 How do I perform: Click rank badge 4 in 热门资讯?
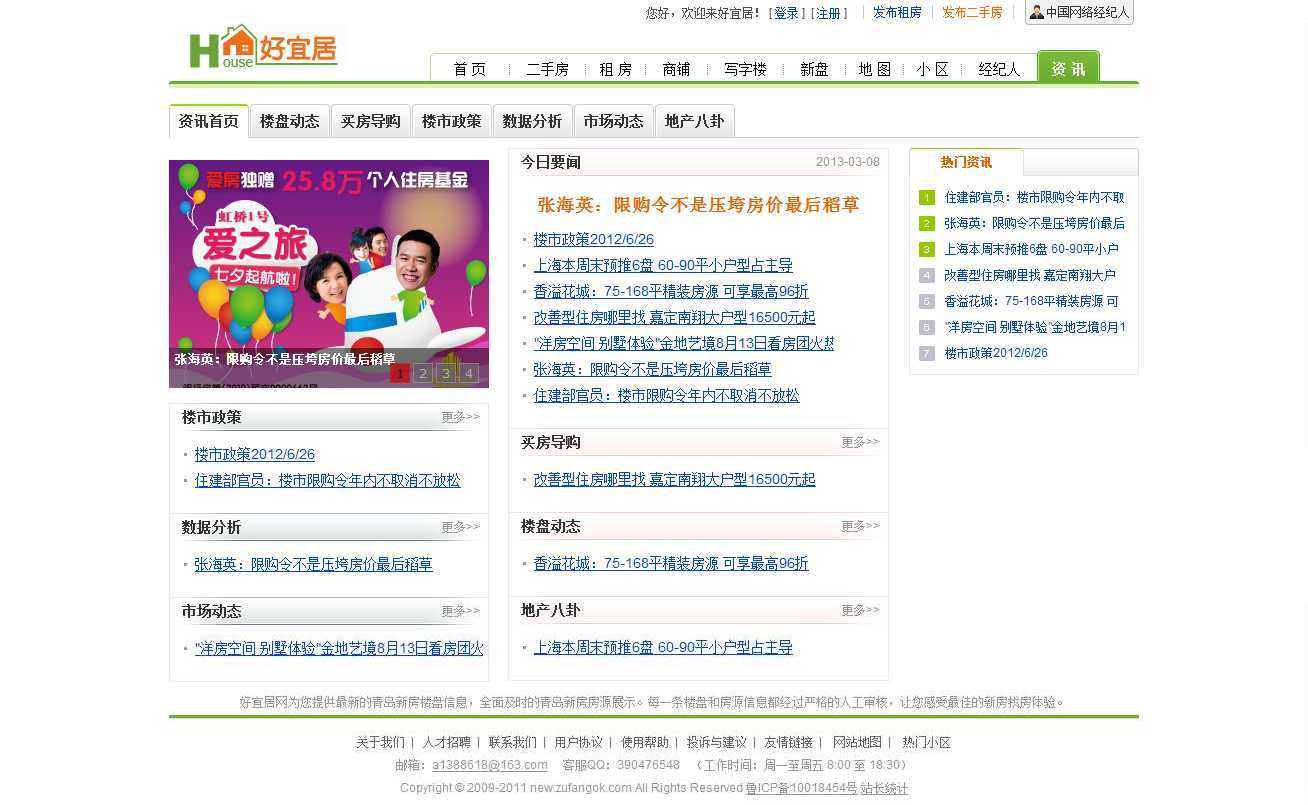(927, 276)
